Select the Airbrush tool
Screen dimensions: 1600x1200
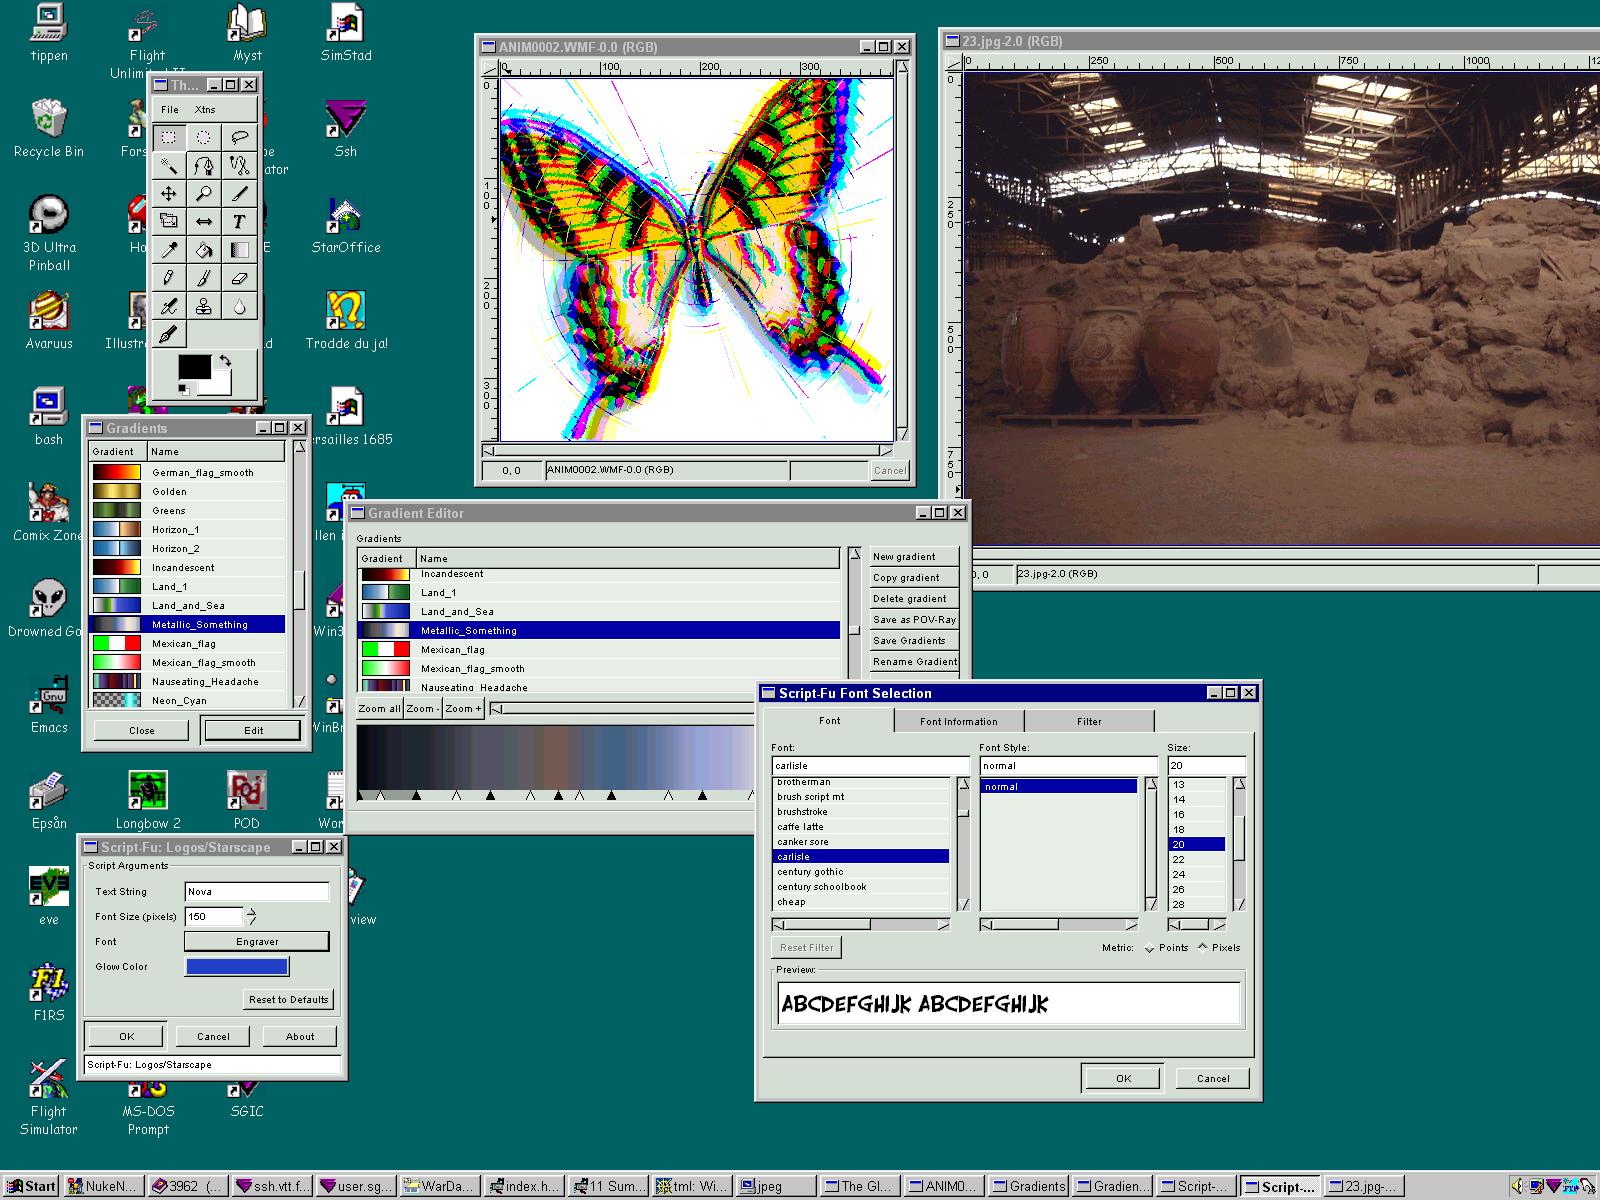(169, 306)
